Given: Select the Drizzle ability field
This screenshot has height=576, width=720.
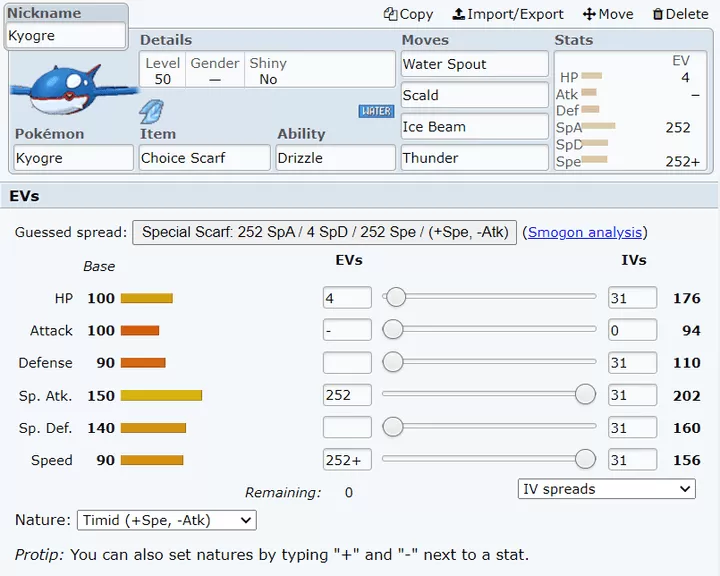Looking at the screenshot, I should (336, 158).
